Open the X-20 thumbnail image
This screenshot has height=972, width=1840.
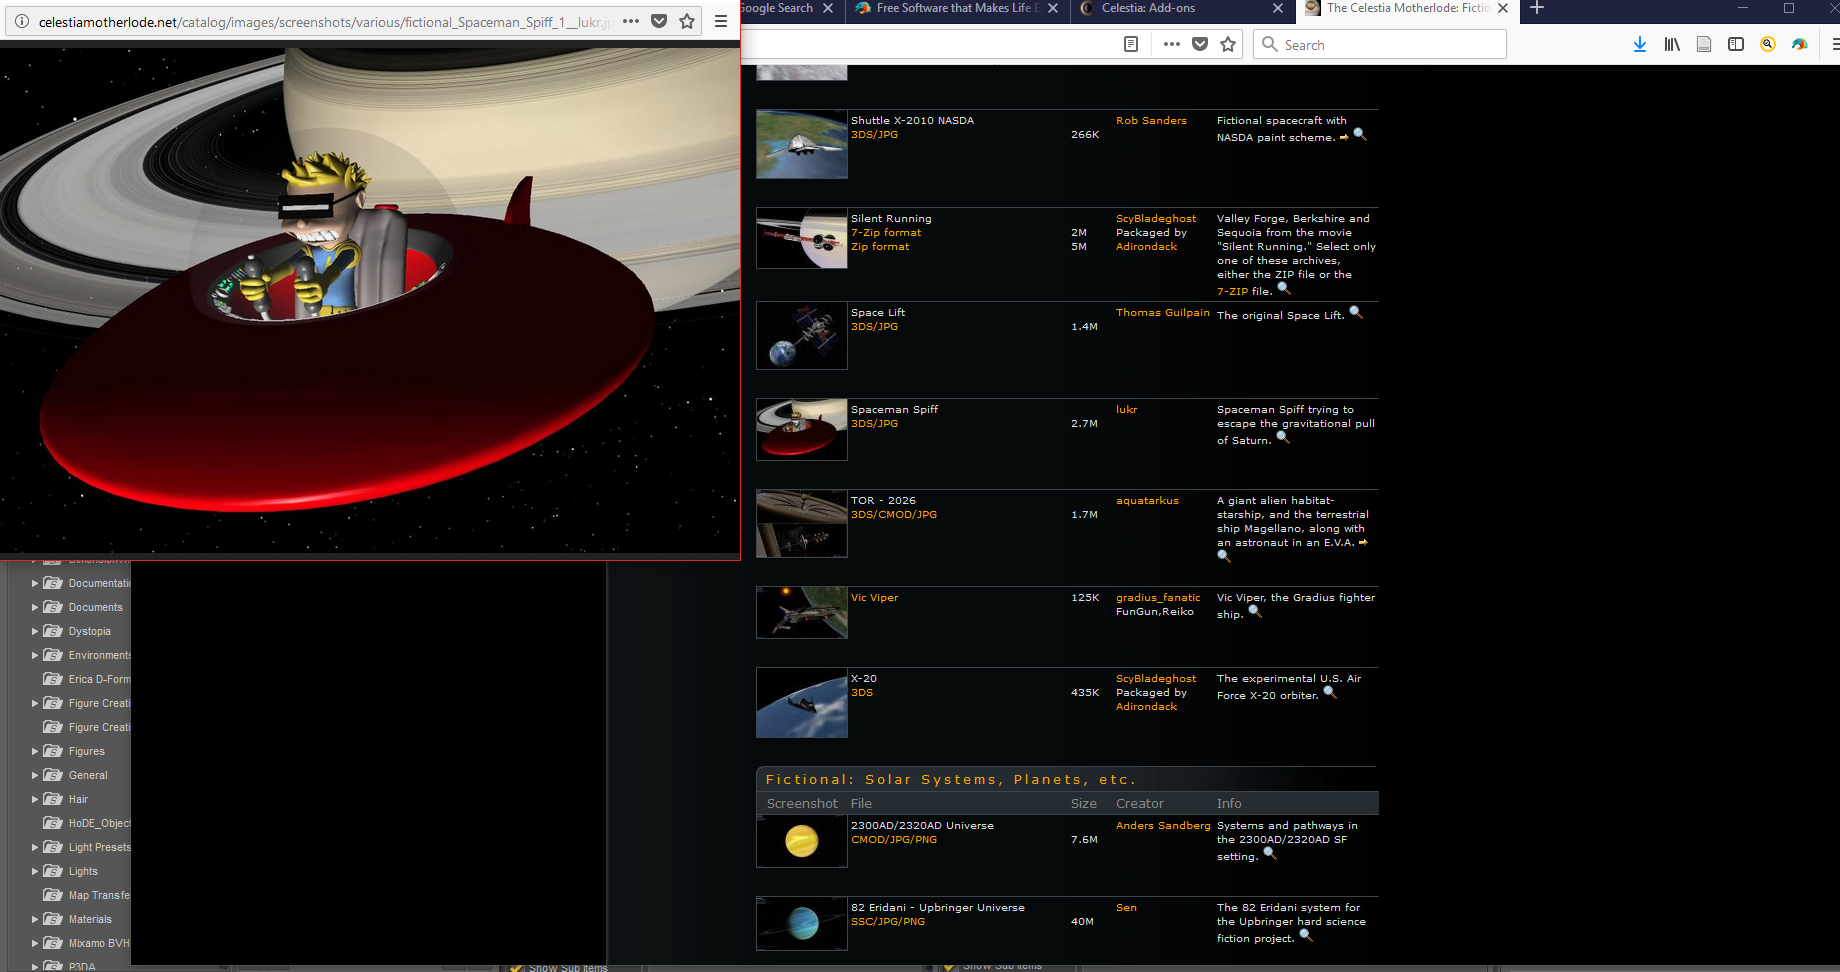coord(802,703)
